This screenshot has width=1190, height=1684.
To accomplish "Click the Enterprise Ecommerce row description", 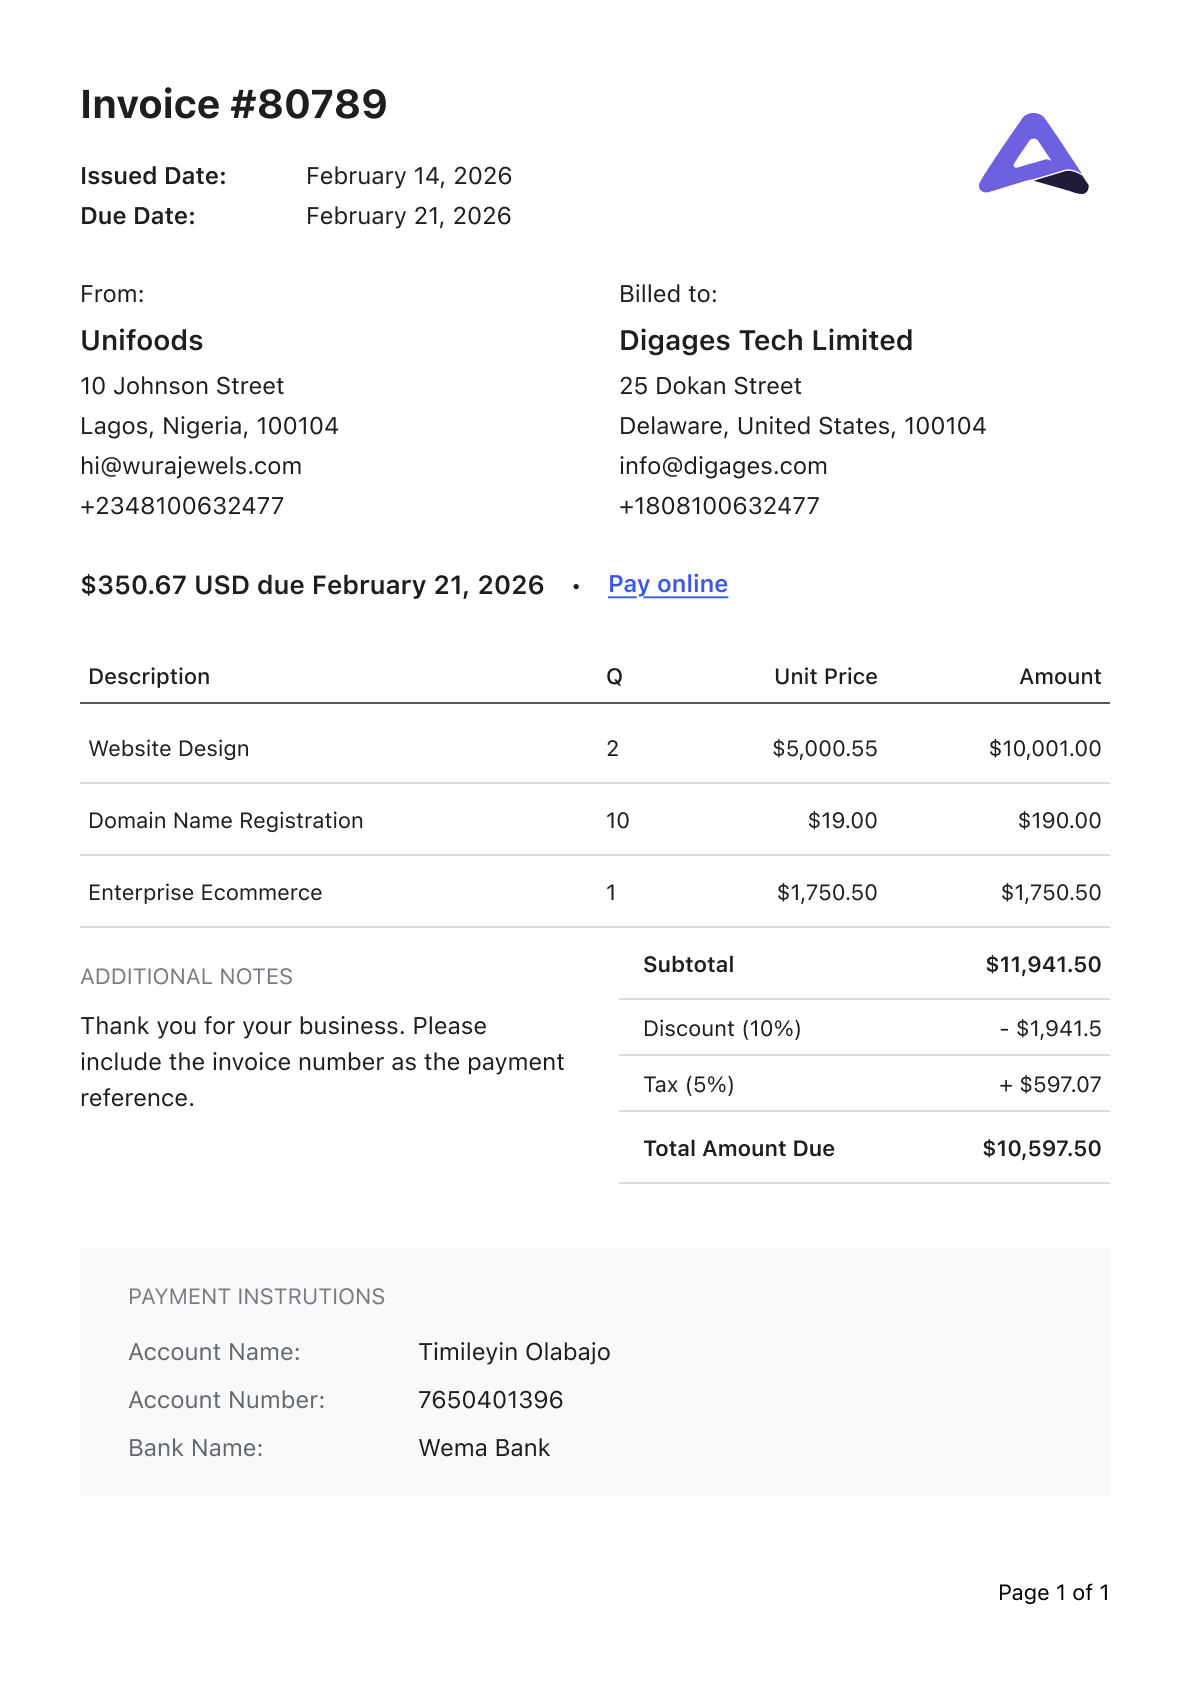I will coord(206,893).
